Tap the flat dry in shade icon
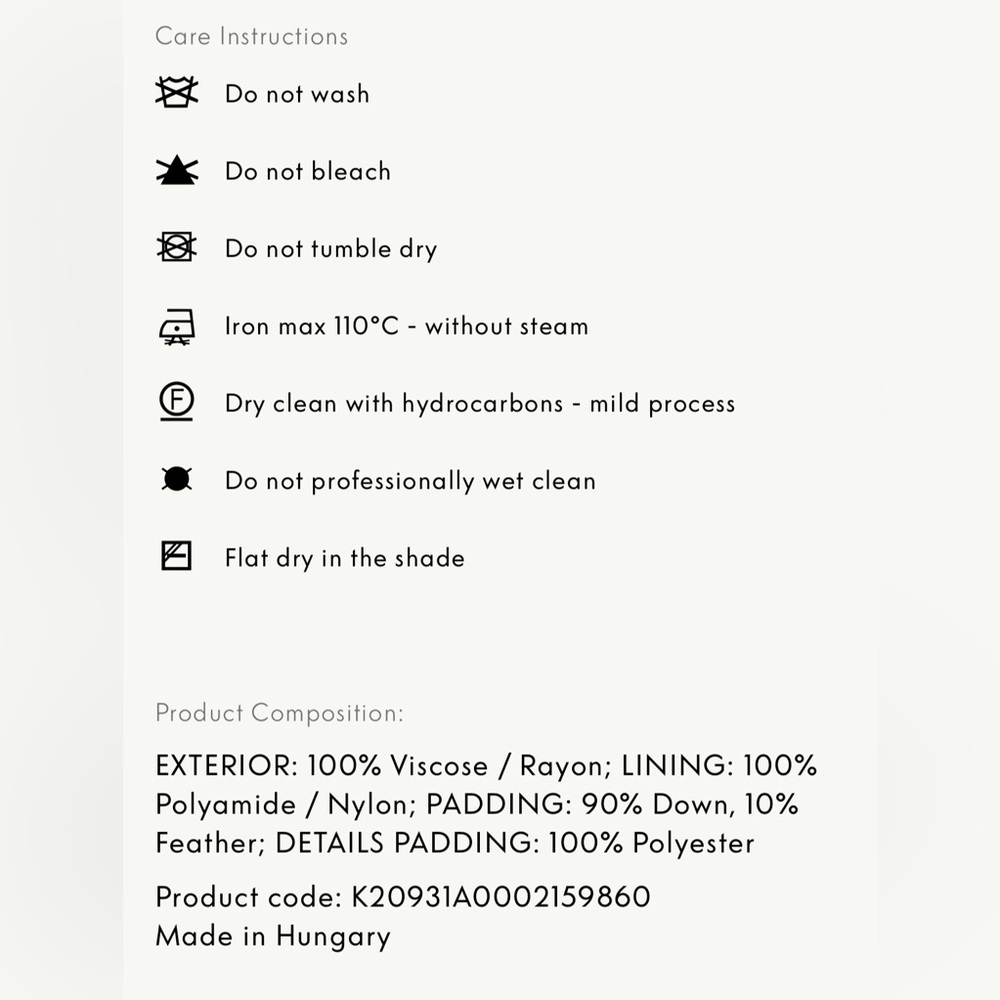Image resolution: width=1000 pixels, height=1000 pixels. [x=177, y=555]
